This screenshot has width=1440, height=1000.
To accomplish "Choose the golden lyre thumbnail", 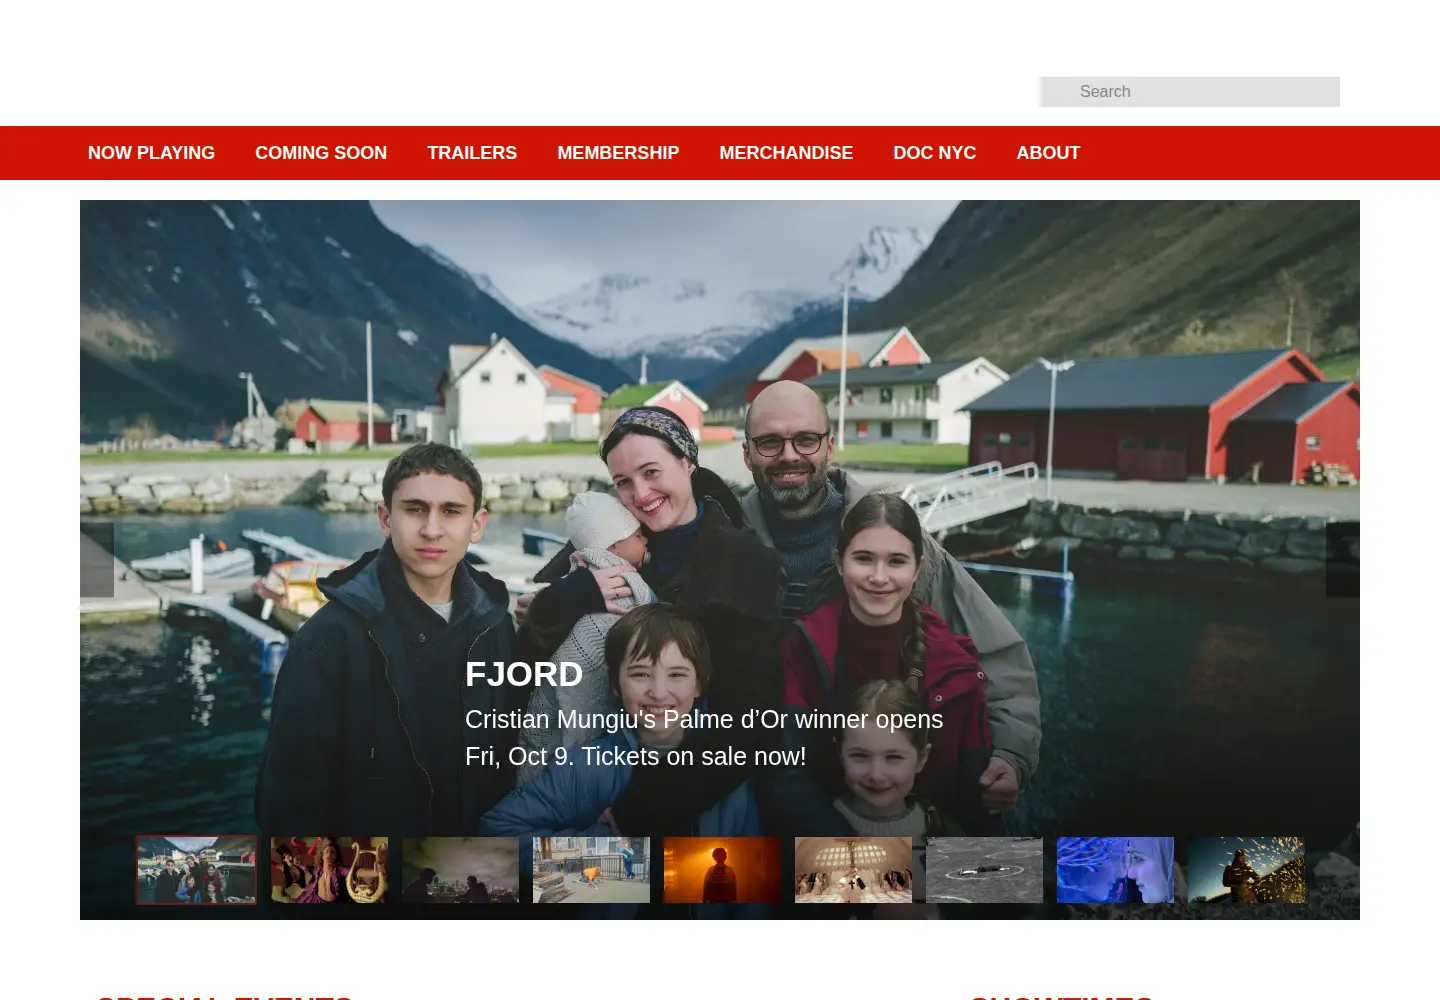I will [329, 870].
